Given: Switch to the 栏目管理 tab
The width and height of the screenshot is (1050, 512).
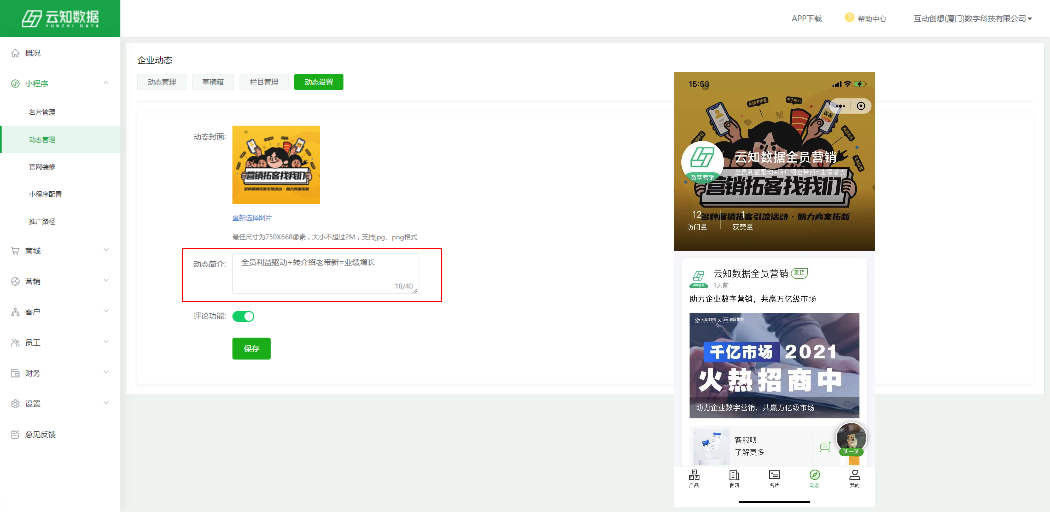Looking at the screenshot, I should 264,82.
